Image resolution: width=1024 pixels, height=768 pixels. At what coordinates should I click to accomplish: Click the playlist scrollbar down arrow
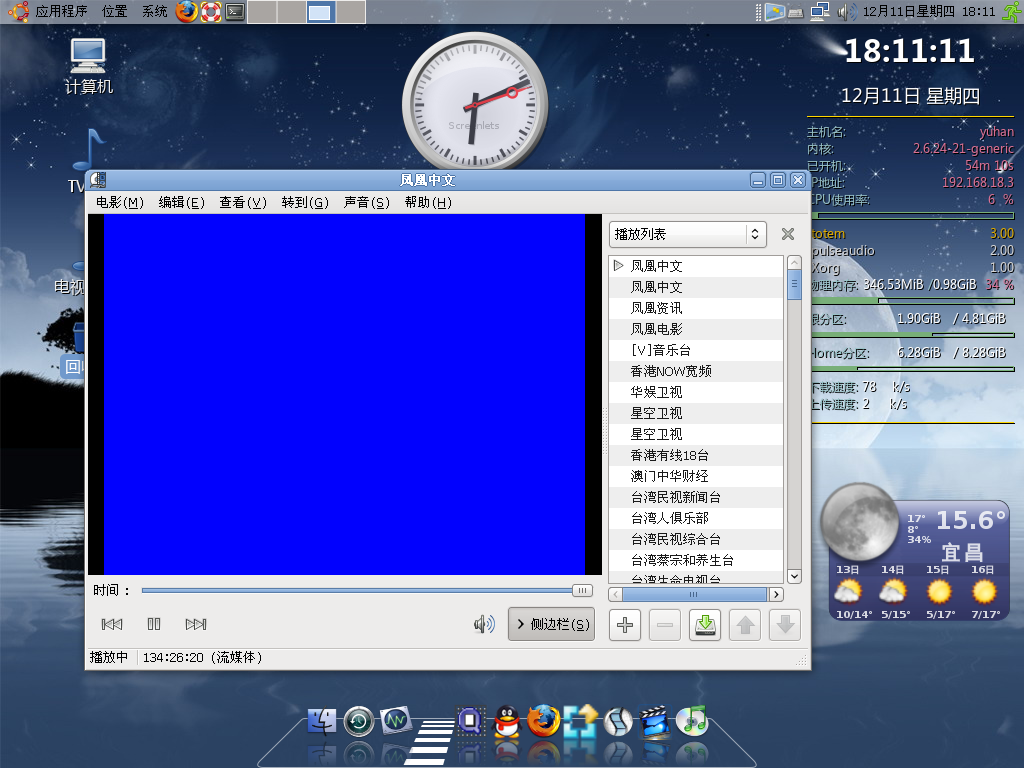pyautogui.click(x=794, y=576)
